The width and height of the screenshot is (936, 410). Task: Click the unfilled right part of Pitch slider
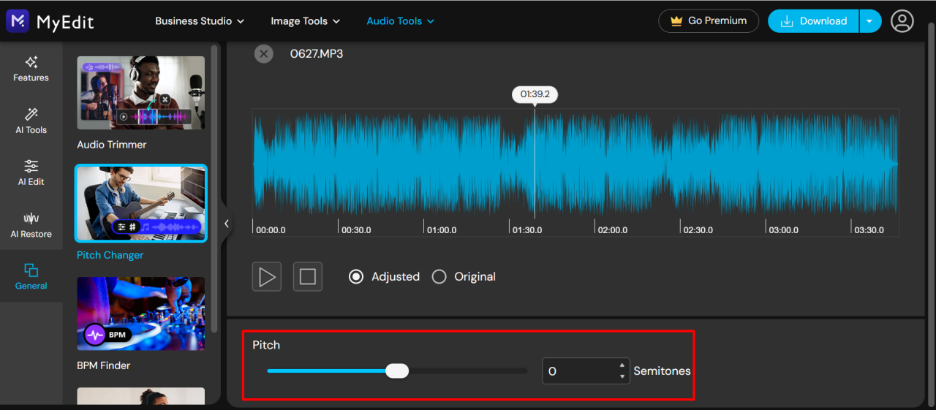[468, 371]
